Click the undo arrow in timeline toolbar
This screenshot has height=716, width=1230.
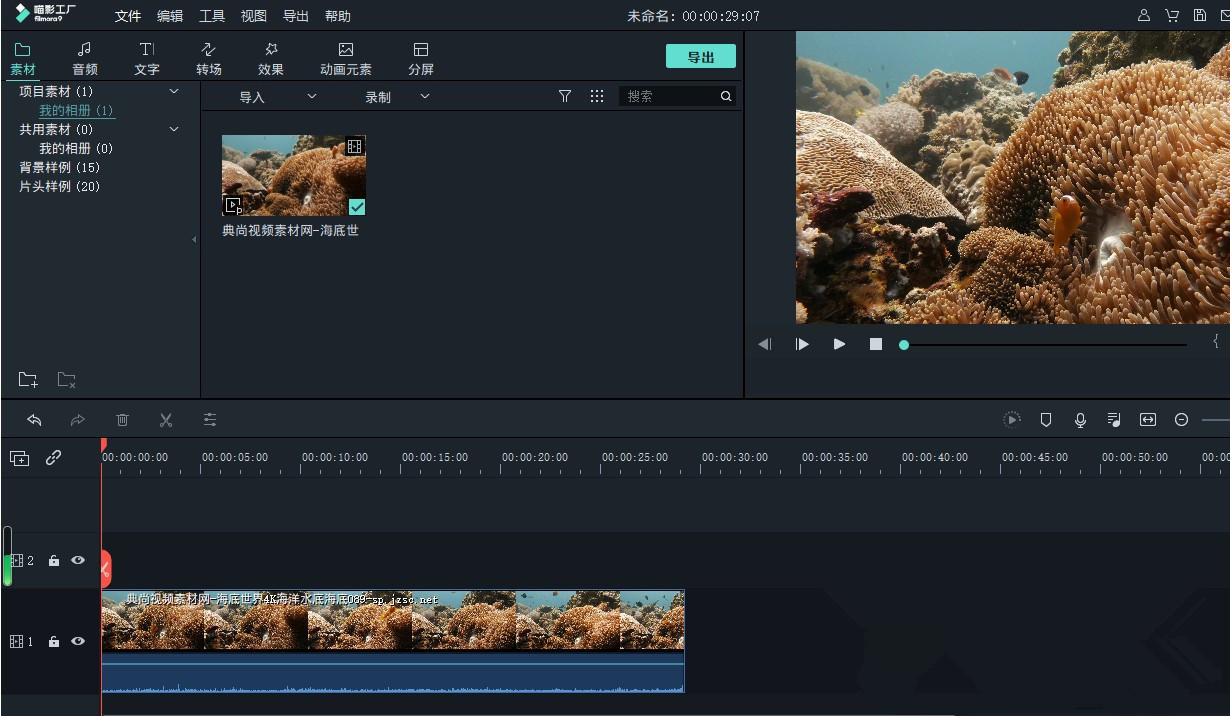pos(34,420)
